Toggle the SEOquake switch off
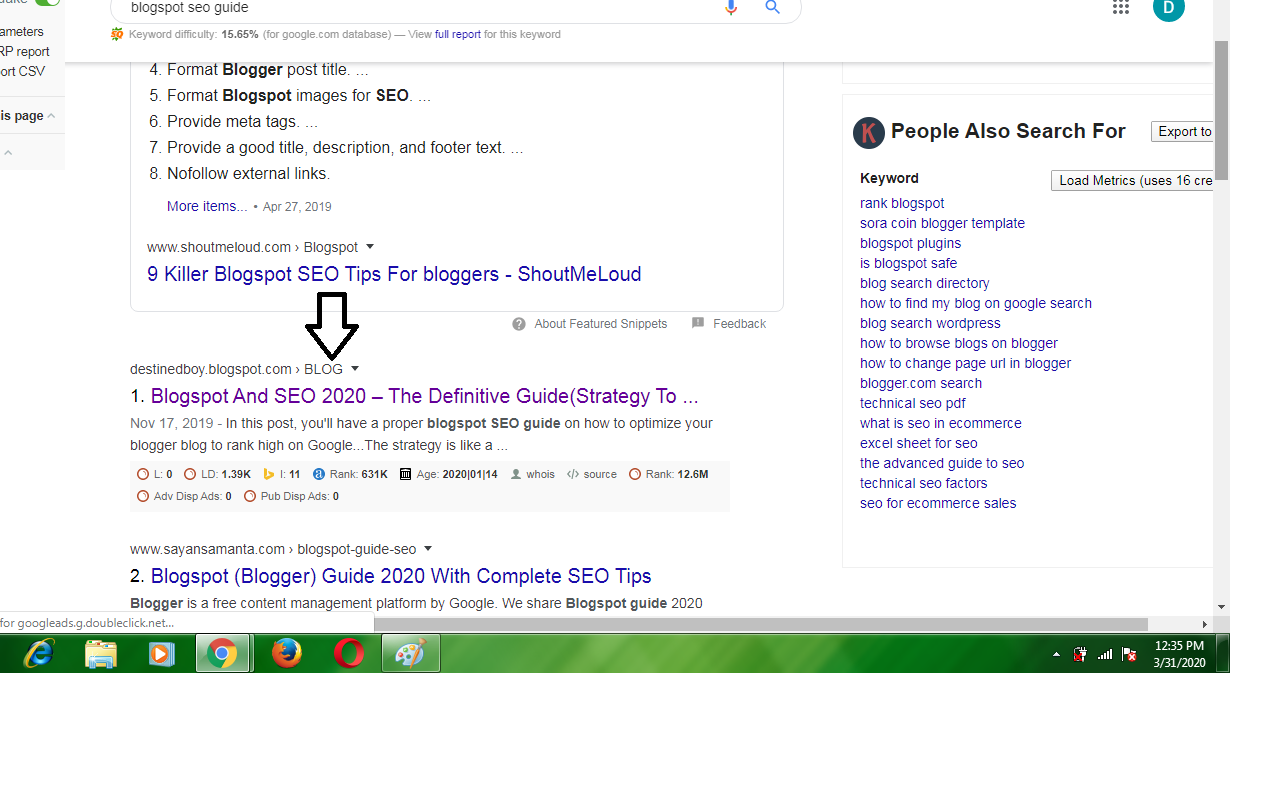The image size is (1280, 800). pos(47,3)
